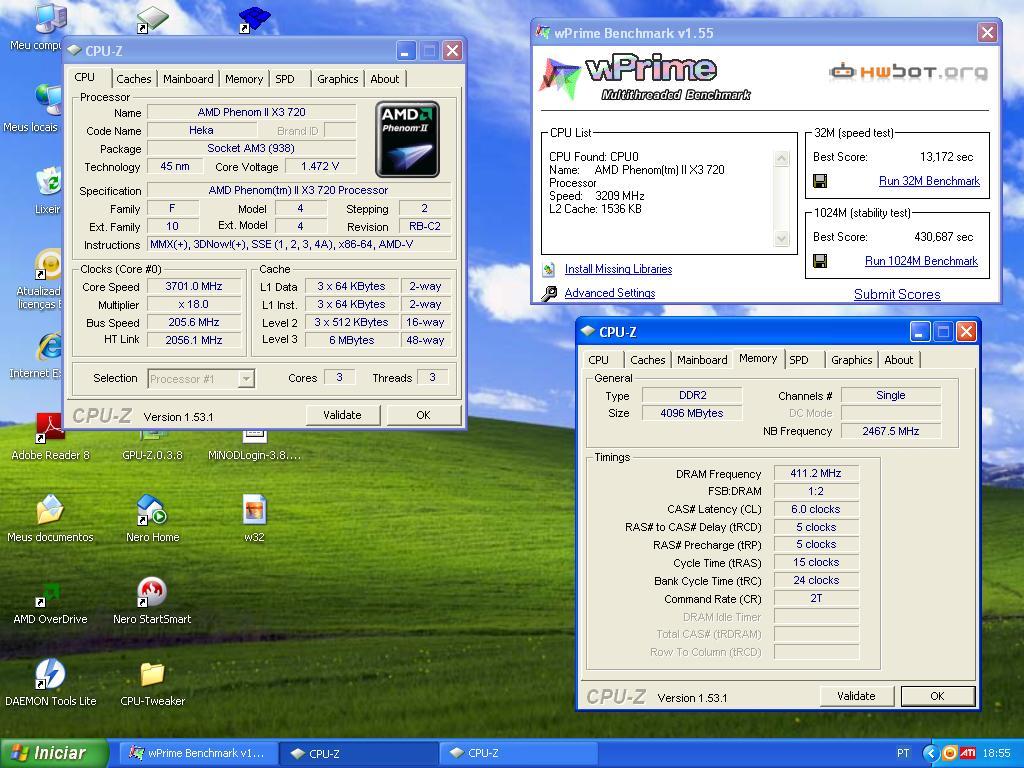Click OK in the CPU tab window
1024x768 pixels.
tap(423, 415)
